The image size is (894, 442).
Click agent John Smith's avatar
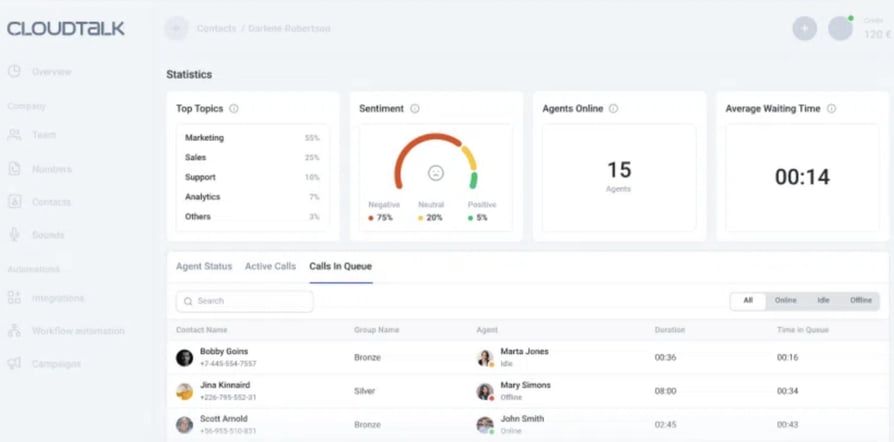tap(485, 425)
